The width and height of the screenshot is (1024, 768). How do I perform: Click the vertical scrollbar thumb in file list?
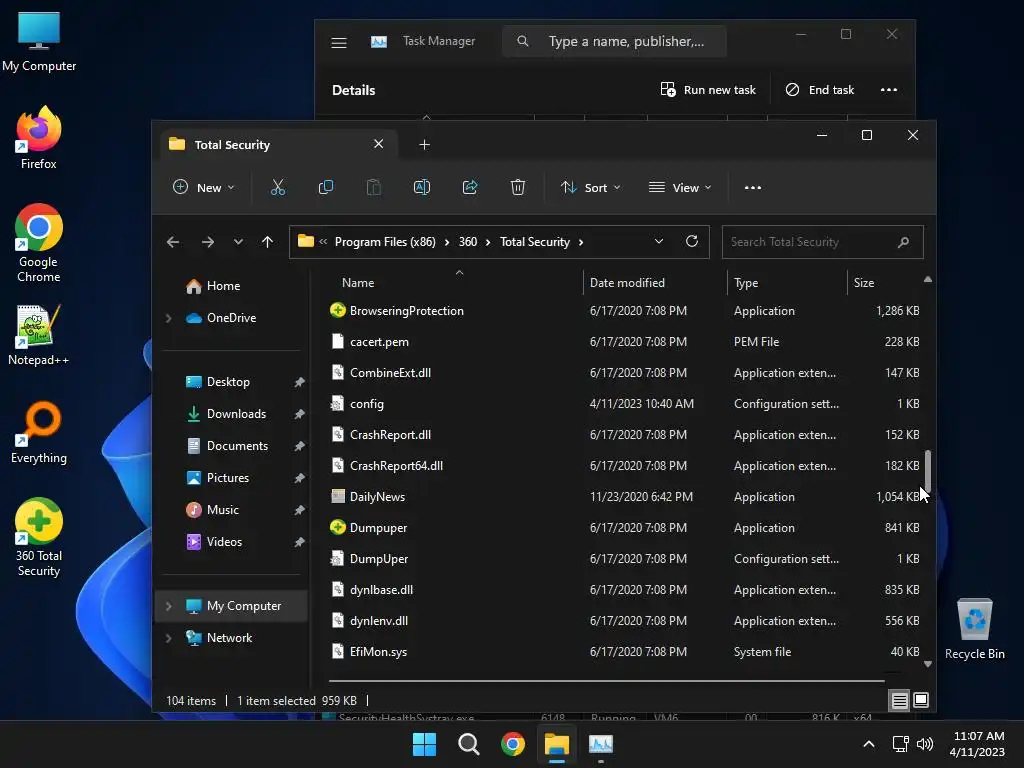(x=927, y=473)
